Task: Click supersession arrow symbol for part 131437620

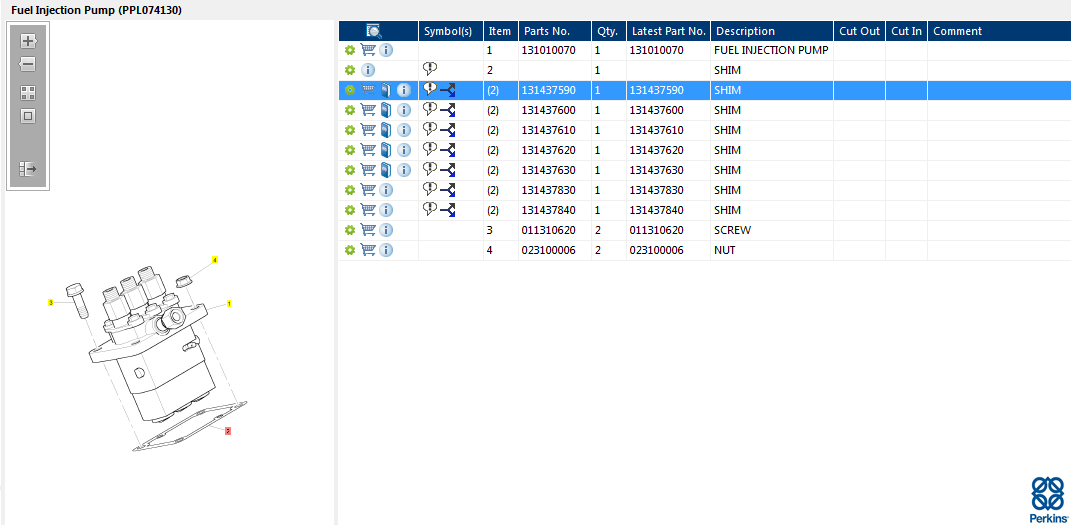Action: (448, 150)
